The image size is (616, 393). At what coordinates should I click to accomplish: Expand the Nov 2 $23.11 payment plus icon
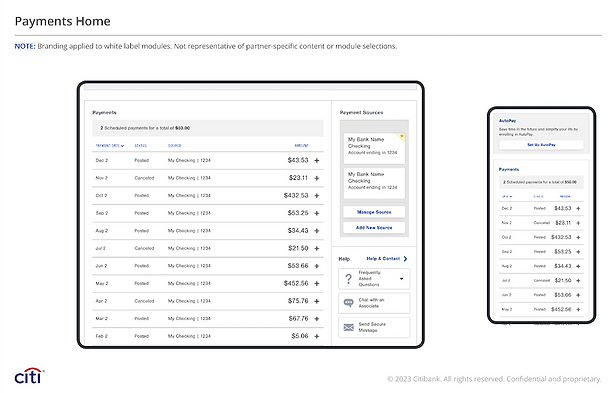[317, 178]
